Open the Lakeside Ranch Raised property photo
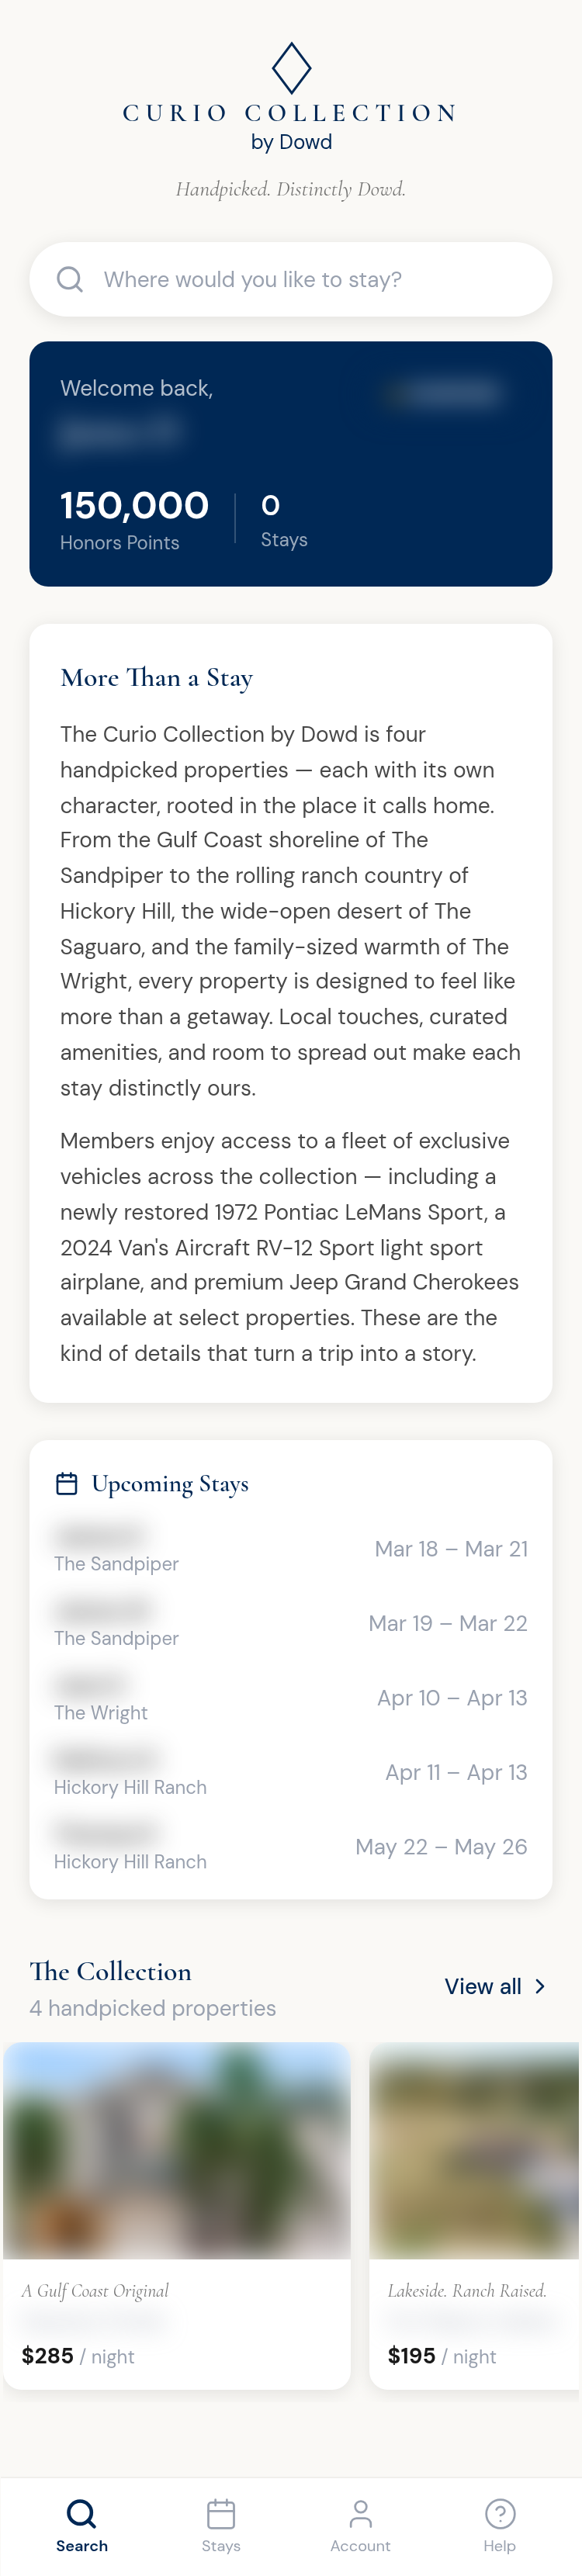The height and width of the screenshot is (2576, 582). pyautogui.click(x=475, y=2150)
